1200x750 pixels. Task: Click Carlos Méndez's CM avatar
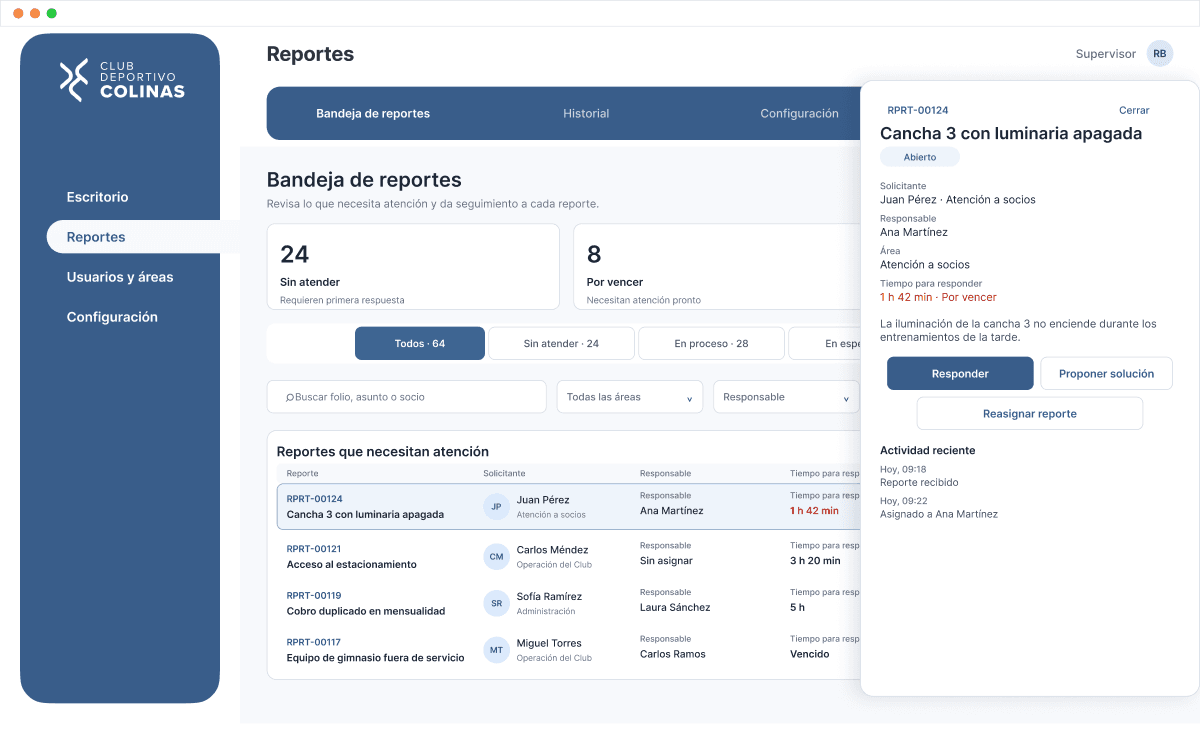pyautogui.click(x=496, y=557)
